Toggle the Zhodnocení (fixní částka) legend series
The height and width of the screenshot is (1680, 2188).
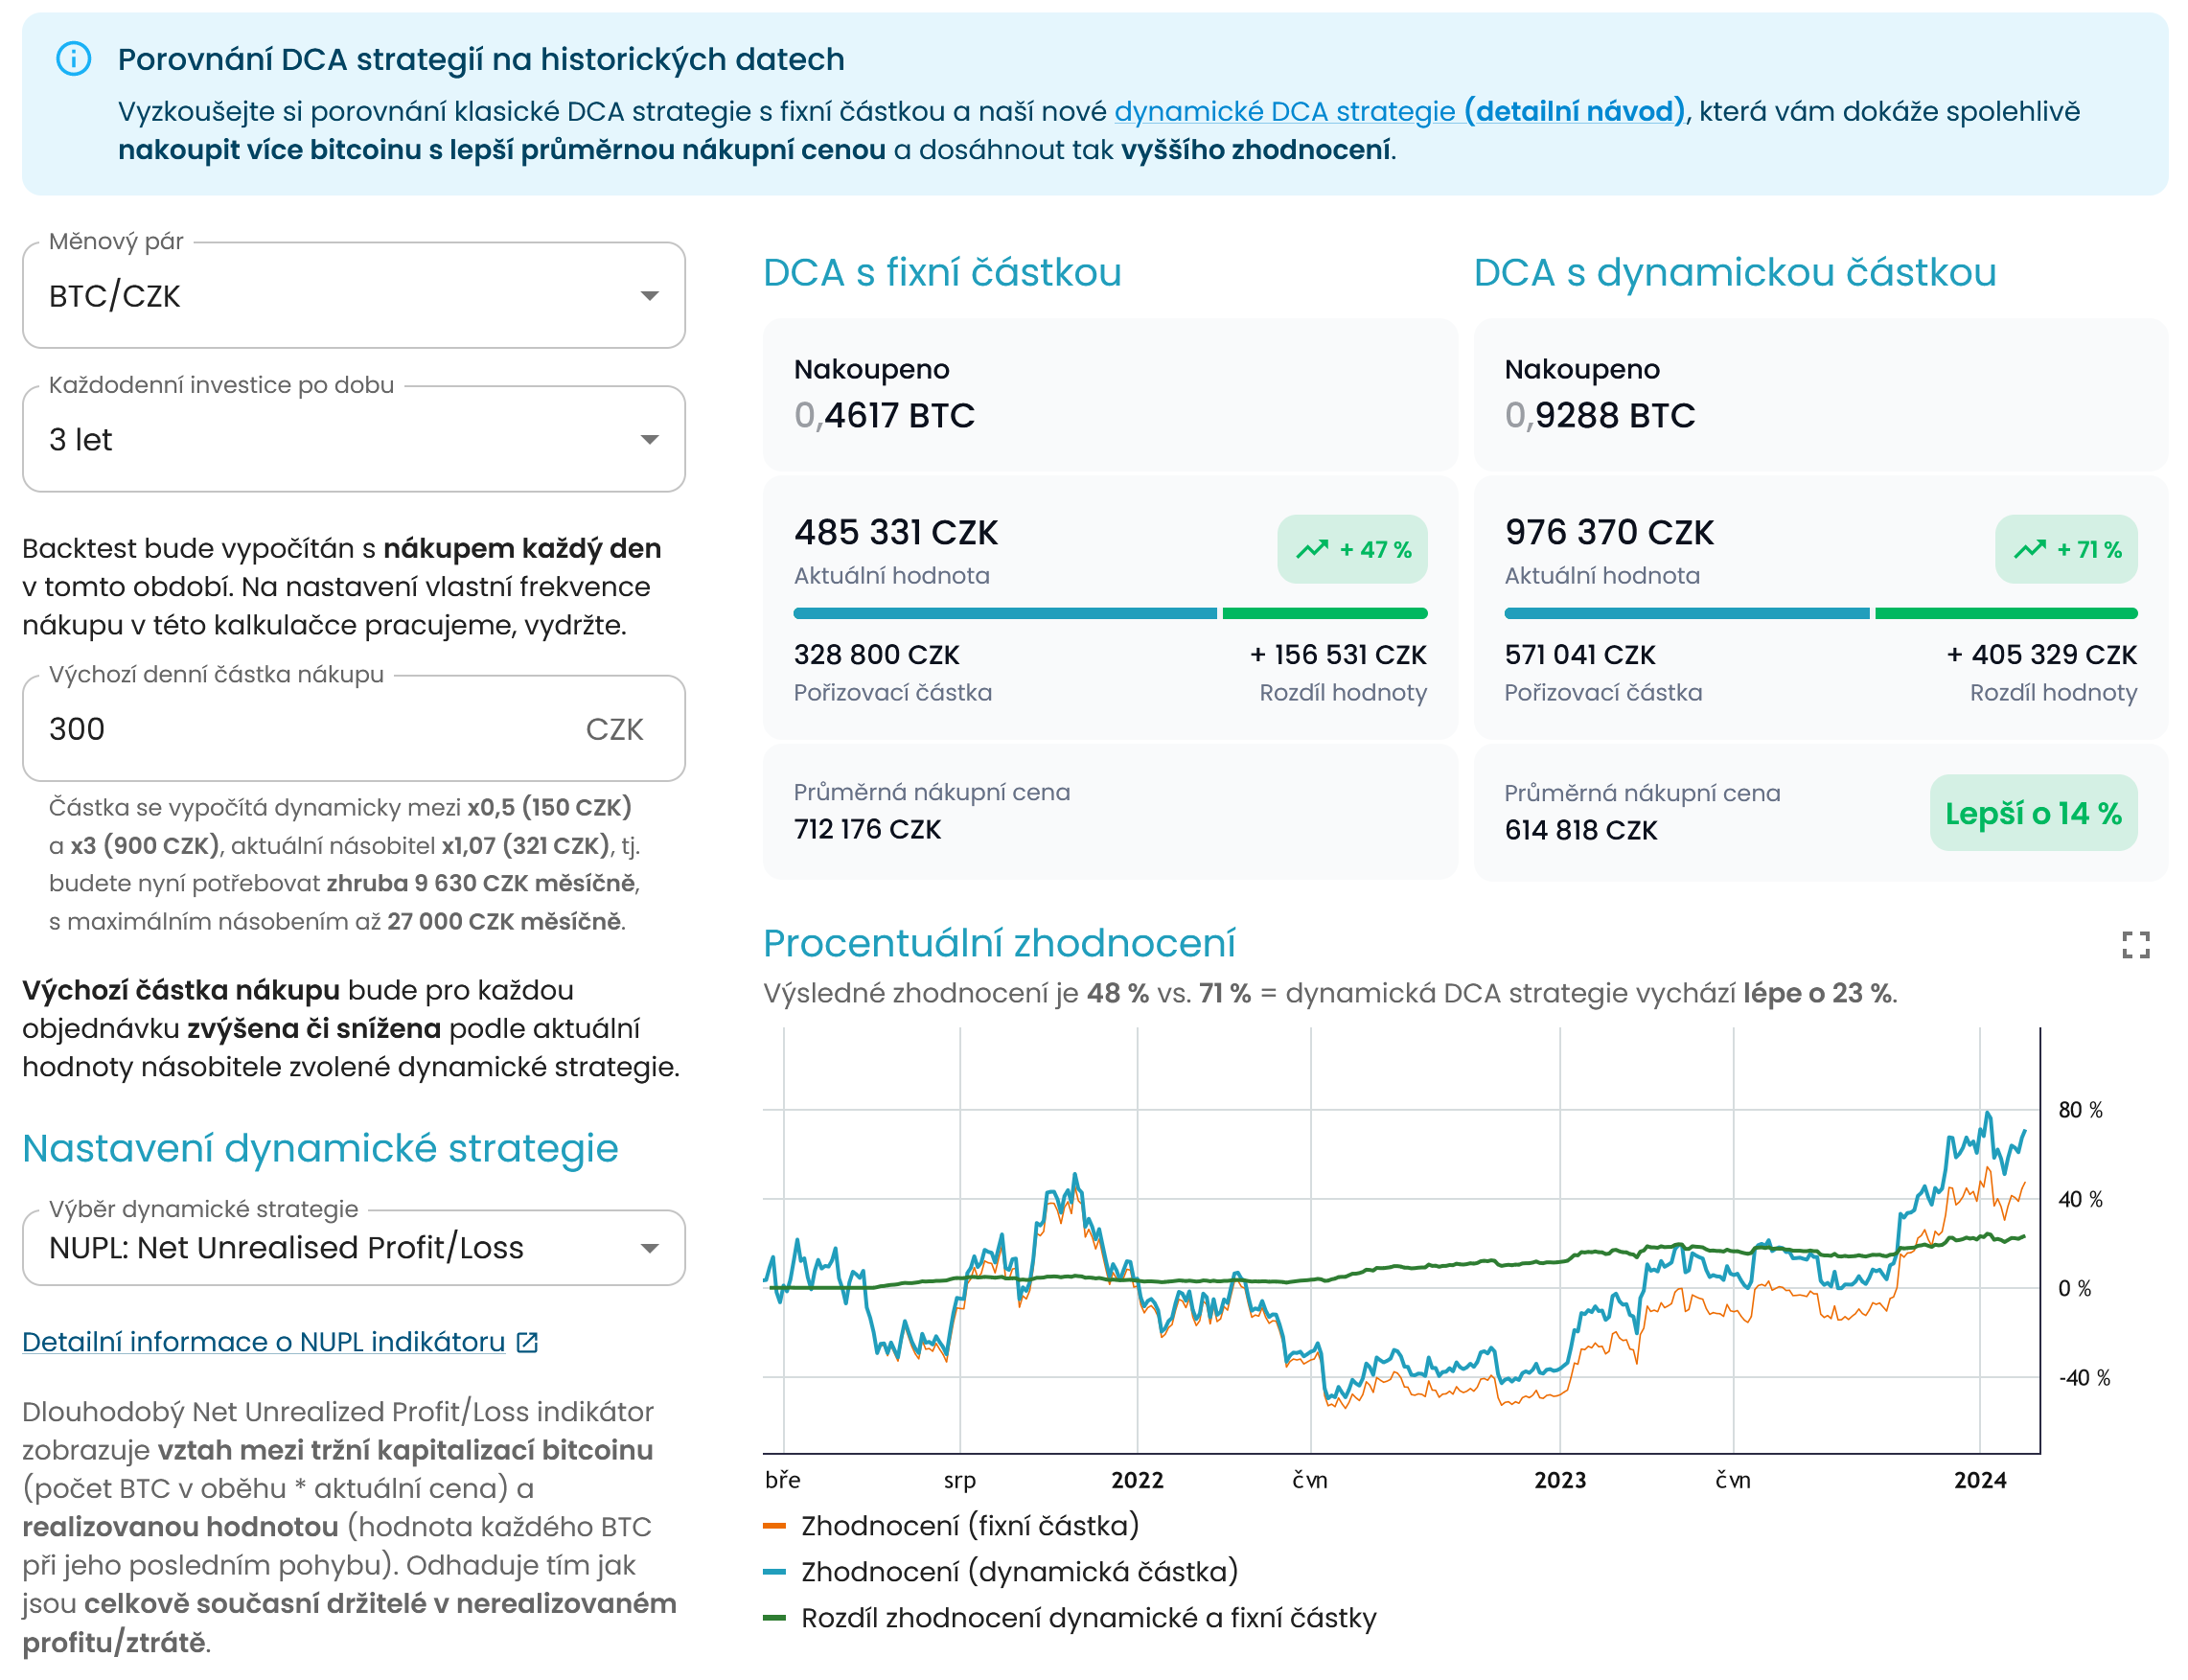pos(951,1525)
